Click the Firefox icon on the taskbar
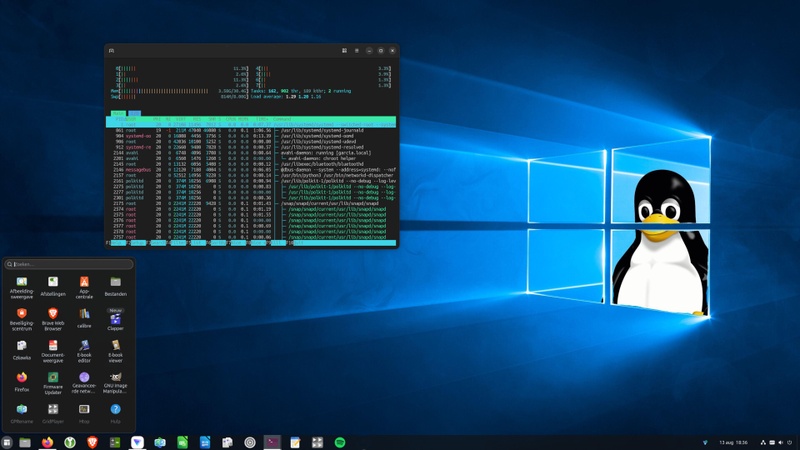The width and height of the screenshot is (800, 450). [47, 442]
